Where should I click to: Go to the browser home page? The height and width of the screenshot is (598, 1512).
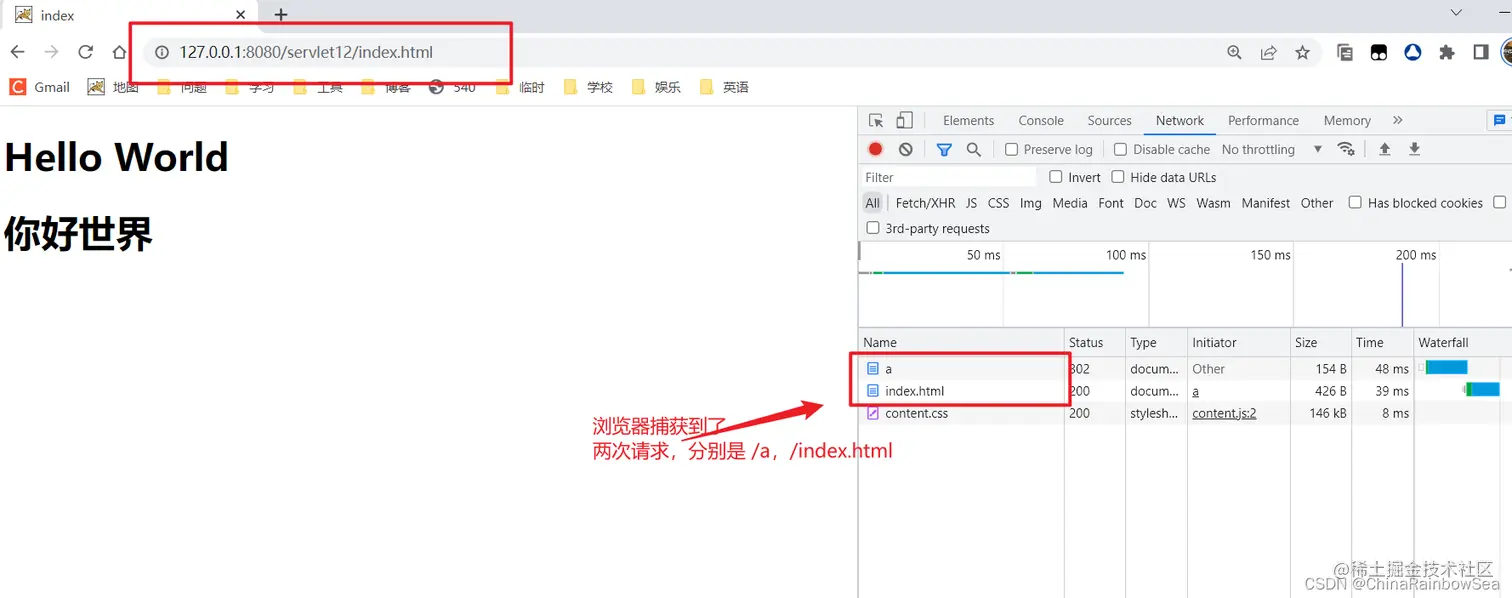point(119,52)
